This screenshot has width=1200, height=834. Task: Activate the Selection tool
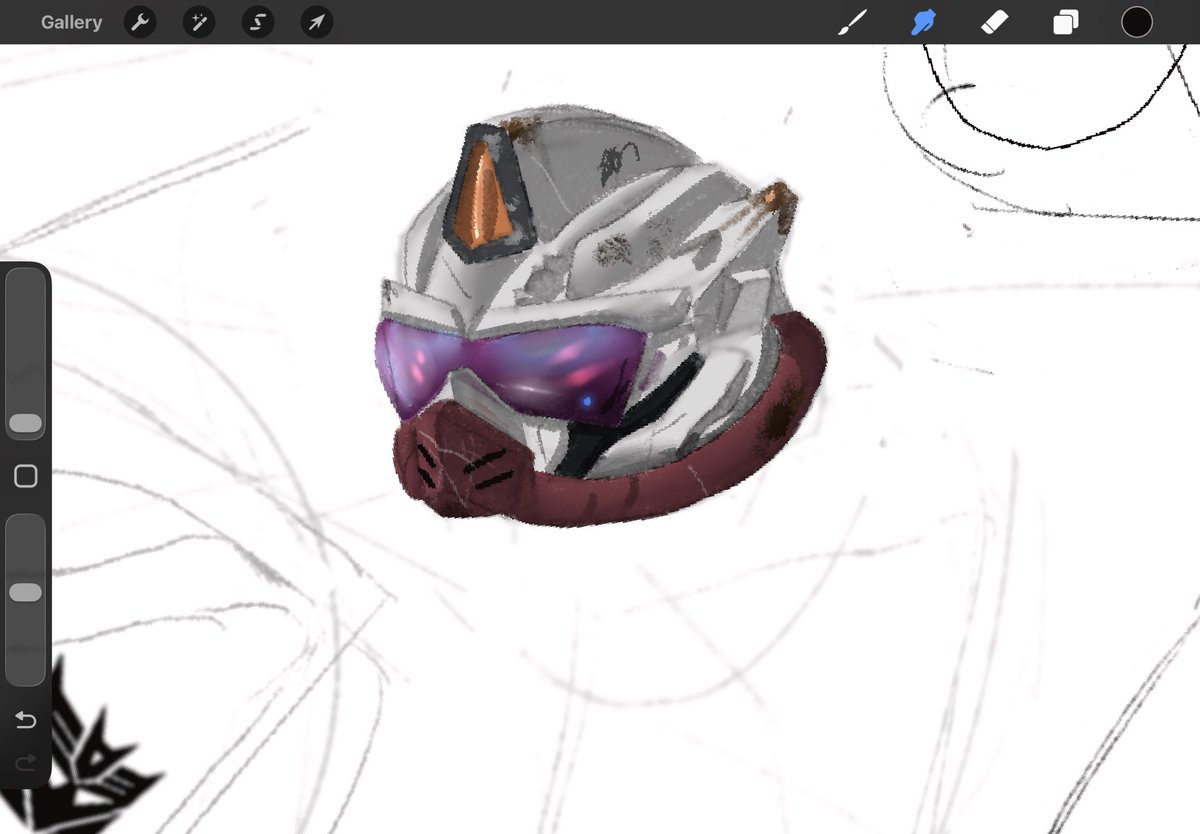(x=258, y=22)
